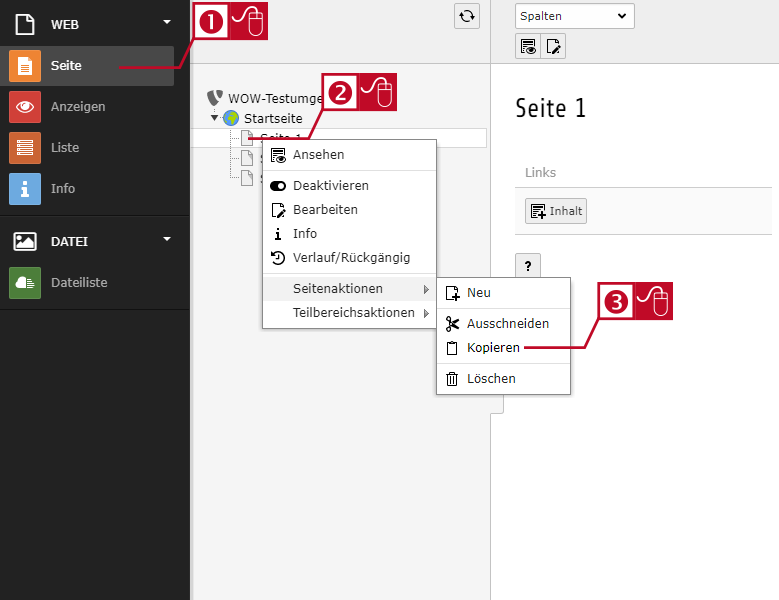The width and height of the screenshot is (779, 600).
Task: Open the Liste module
Action: [x=87, y=148]
